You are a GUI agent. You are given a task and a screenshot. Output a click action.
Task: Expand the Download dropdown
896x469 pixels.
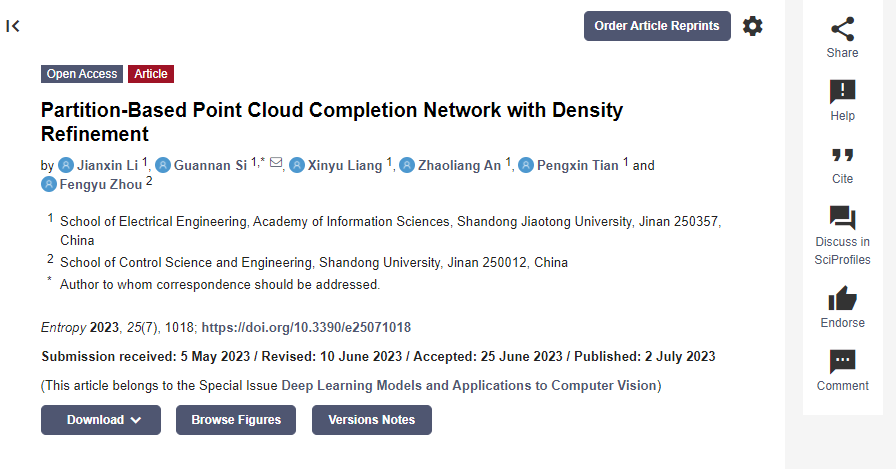coord(101,420)
